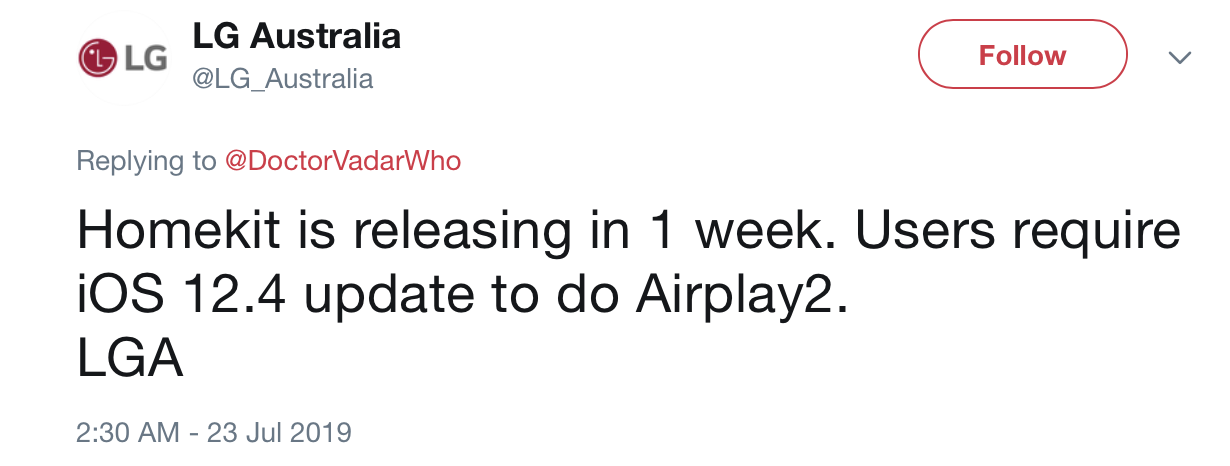This screenshot has width=1230, height=466.
Task: Open the tweet timestamp 2:30 AM link
Action: [128, 433]
